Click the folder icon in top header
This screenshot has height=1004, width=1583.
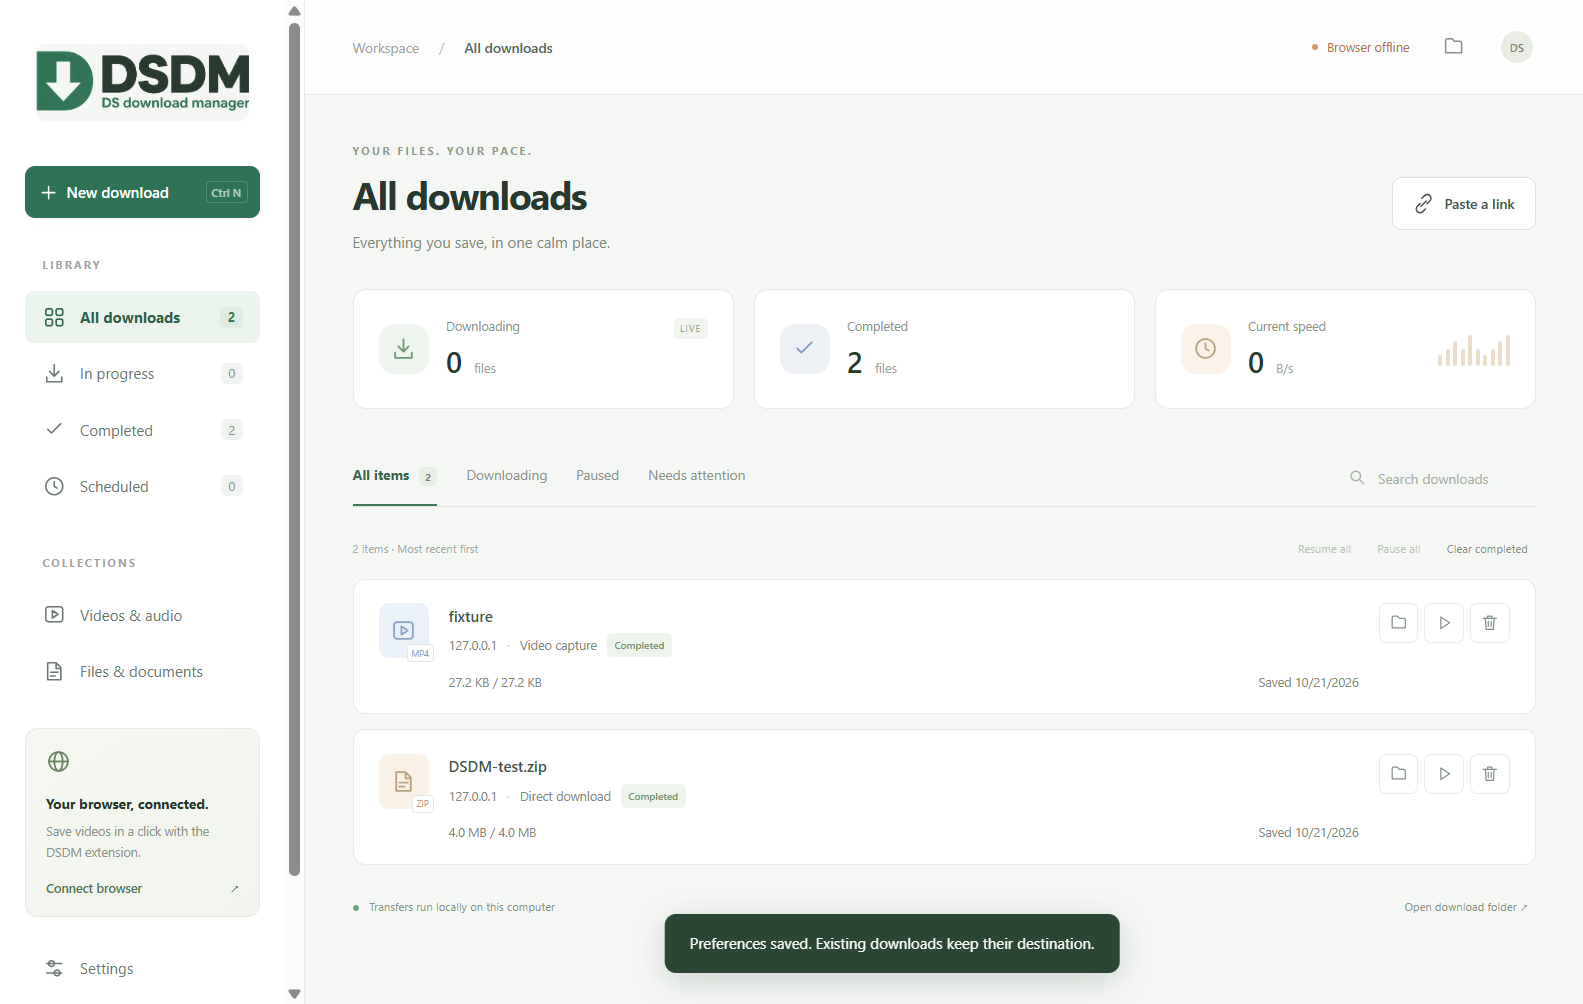1454,47
